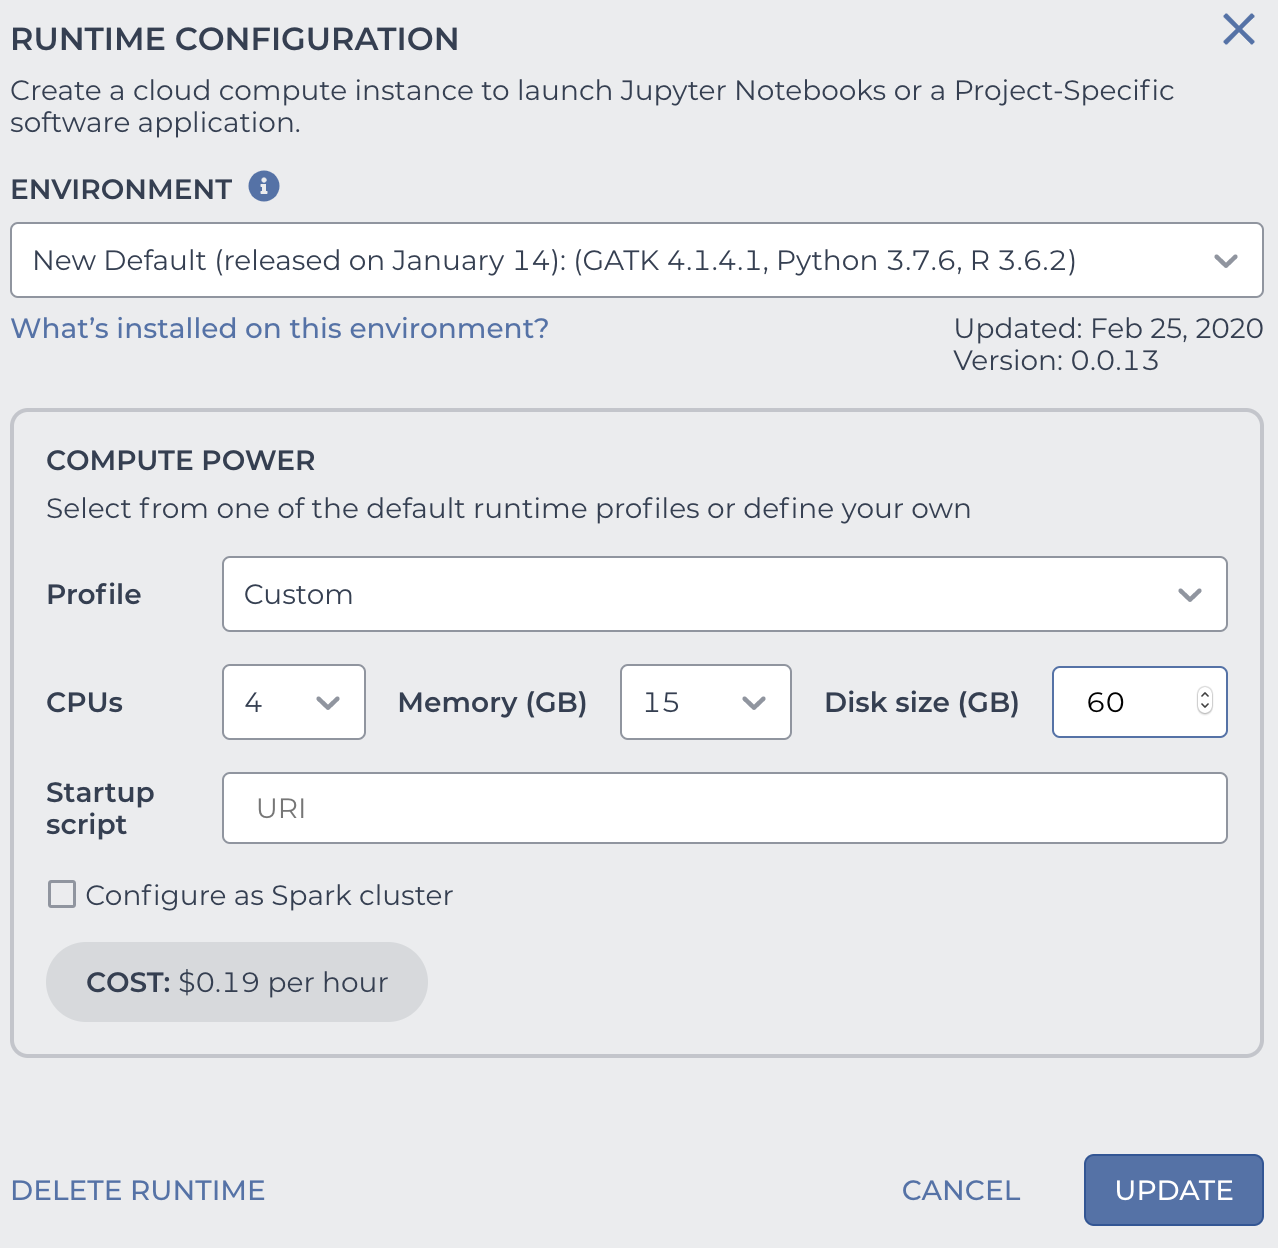Click the Startup script label
The image size is (1278, 1248).
point(100,808)
